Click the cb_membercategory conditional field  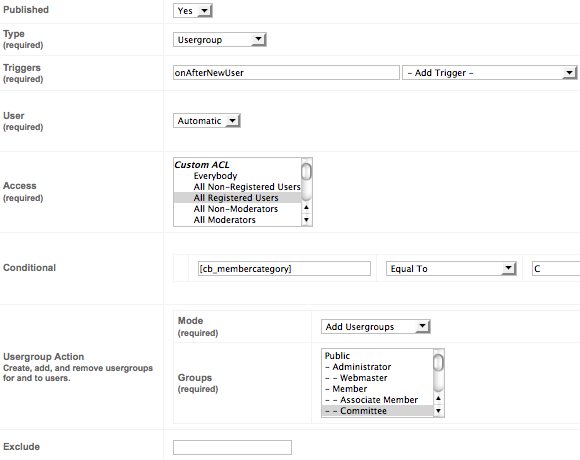pos(284,268)
